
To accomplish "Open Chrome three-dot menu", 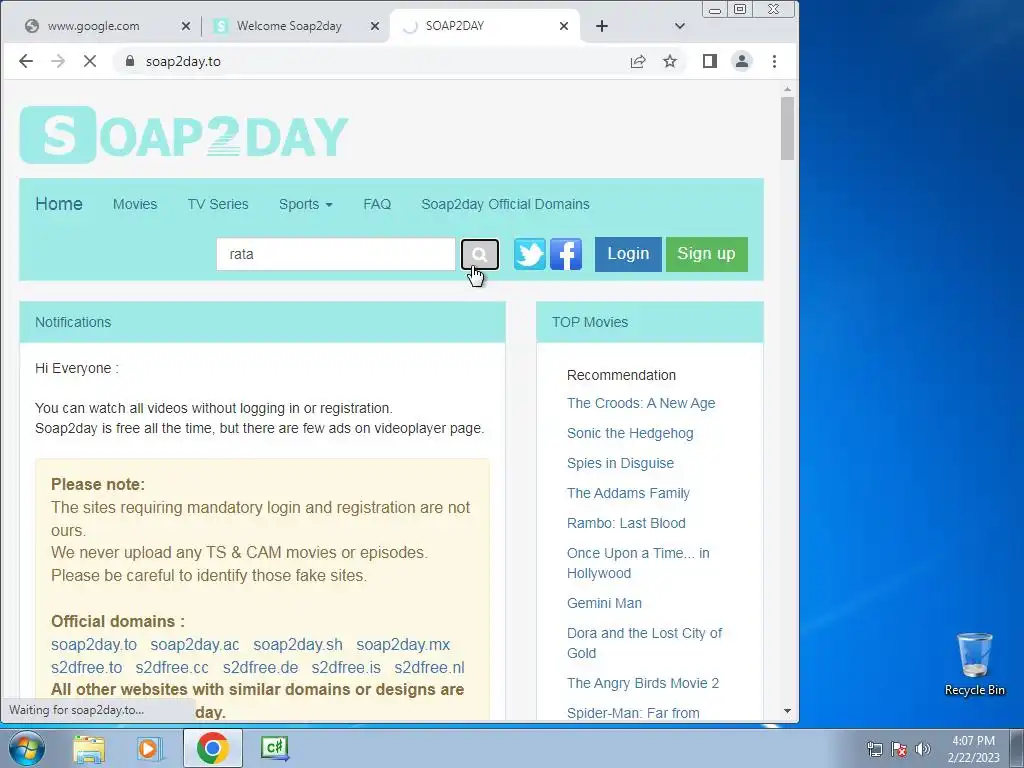I will pyautogui.click(x=775, y=61).
